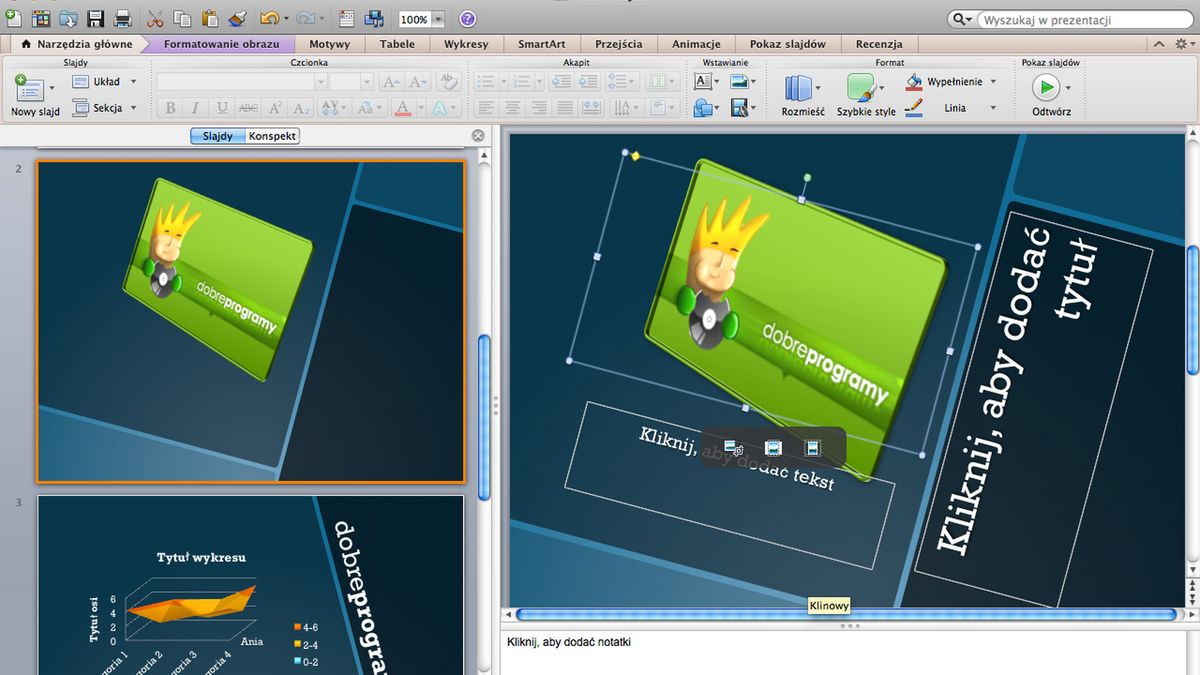Switch to the Recenzja tab
The image size is (1200, 675).
point(879,44)
